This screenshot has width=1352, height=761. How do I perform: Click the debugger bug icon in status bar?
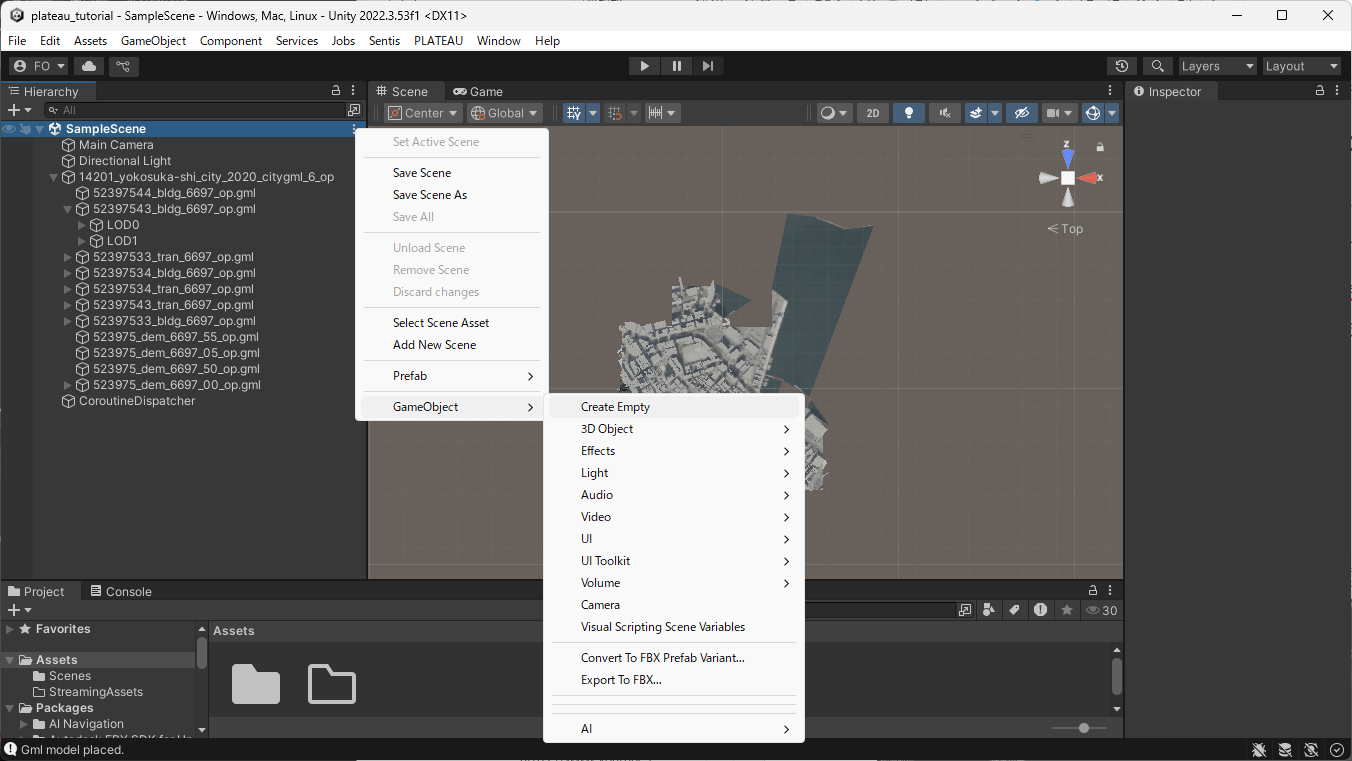coord(1261,750)
